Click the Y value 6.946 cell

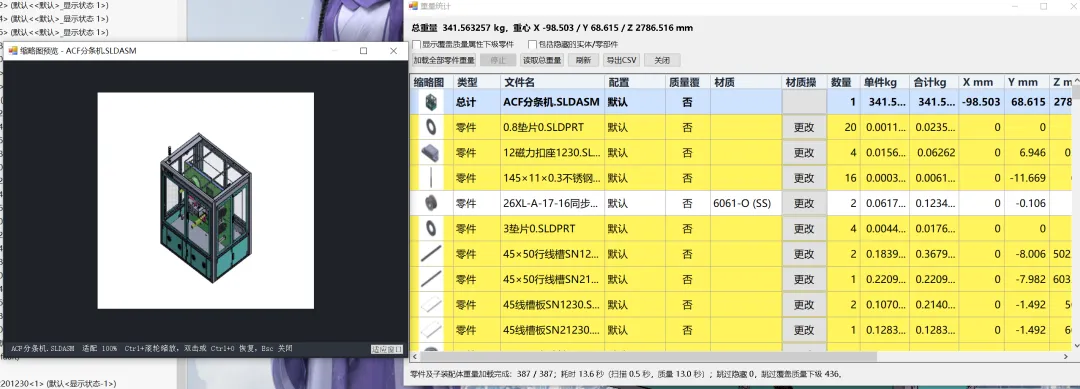click(x=1028, y=153)
